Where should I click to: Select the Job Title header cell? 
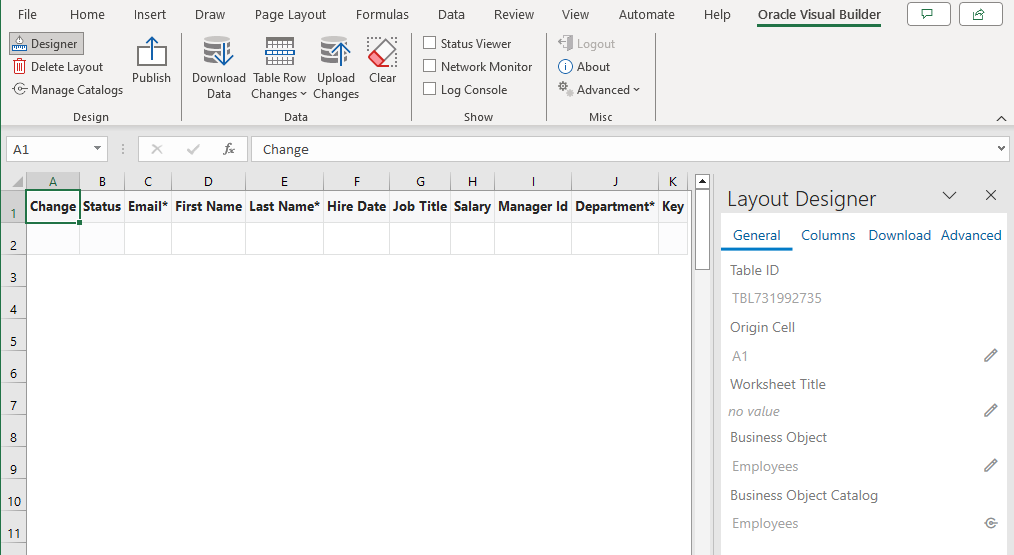[x=420, y=206]
